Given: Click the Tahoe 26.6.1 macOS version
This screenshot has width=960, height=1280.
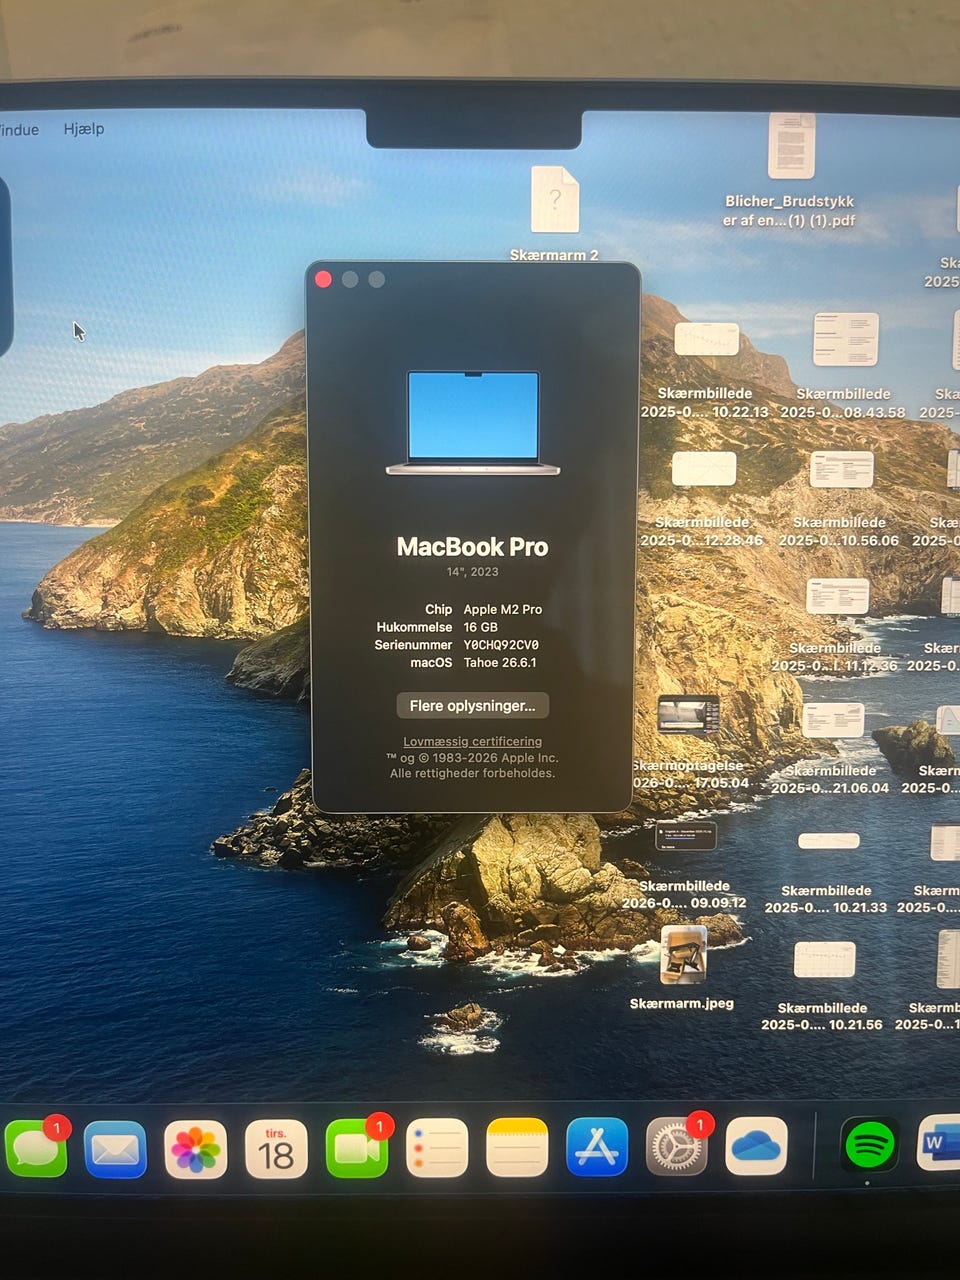Looking at the screenshot, I should [x=500, y=663].
